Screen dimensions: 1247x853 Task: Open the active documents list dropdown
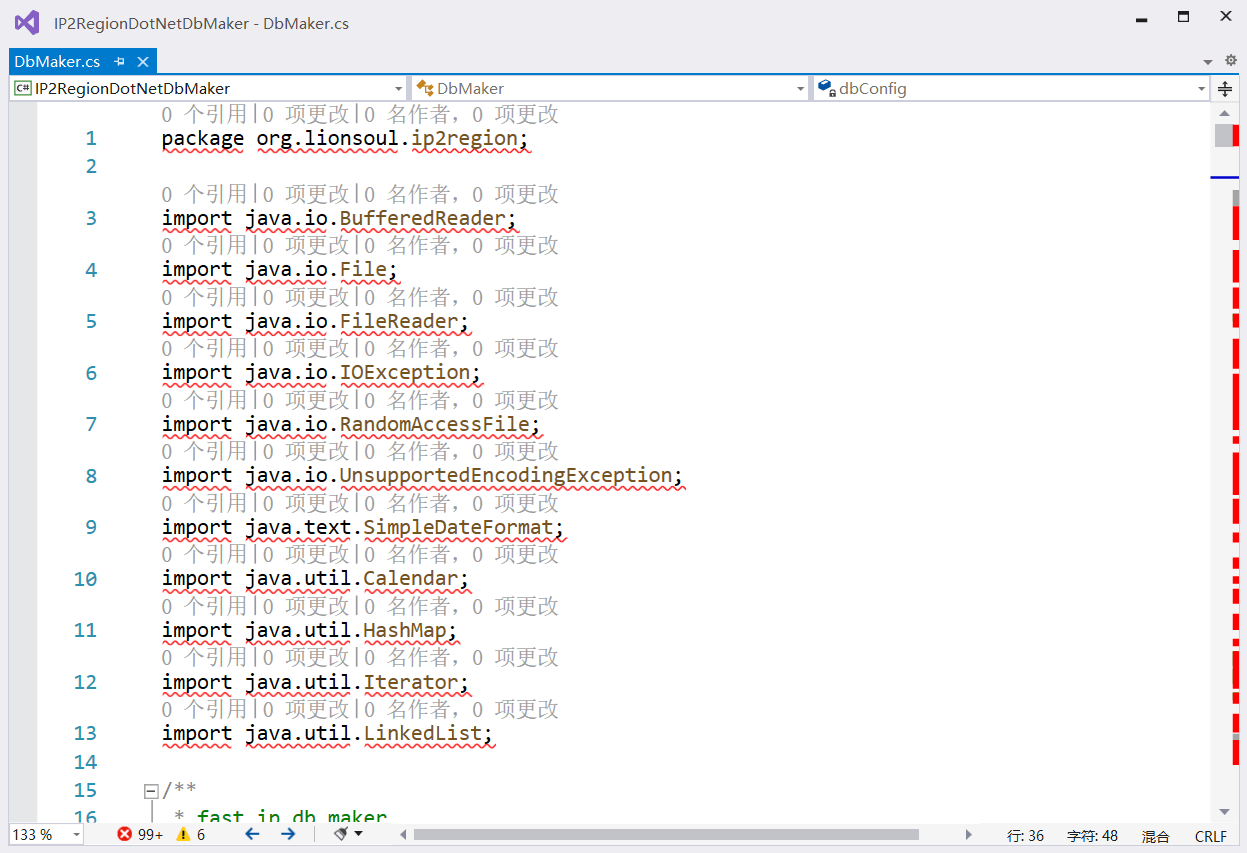[x=1207, y=62]
